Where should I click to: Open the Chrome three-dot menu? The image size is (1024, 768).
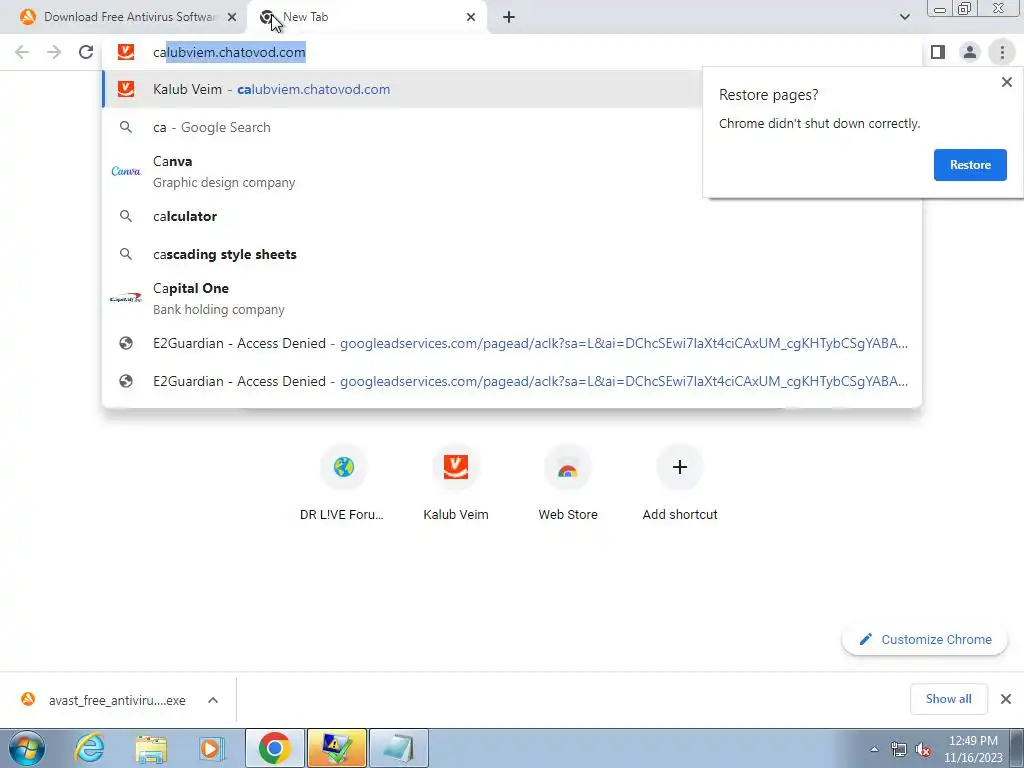pyautogui.click(x=1002, y=52)
